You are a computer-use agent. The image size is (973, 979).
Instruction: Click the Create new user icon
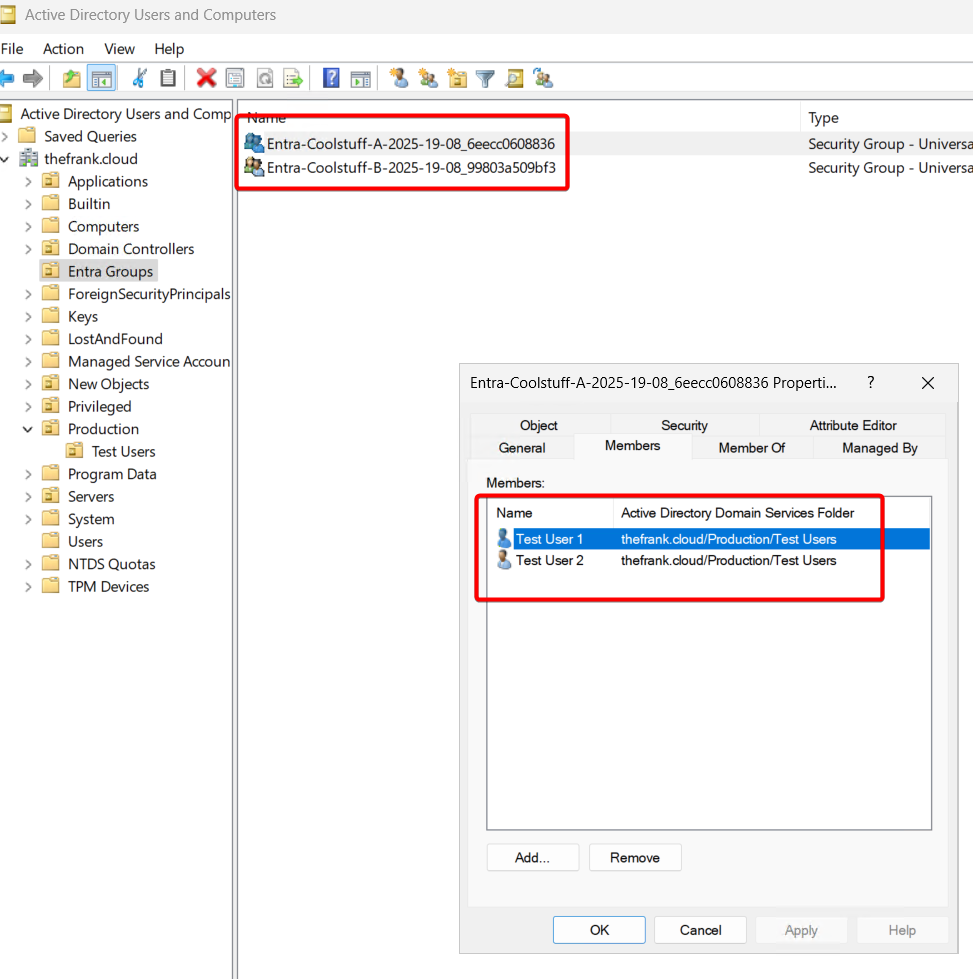point(399,78)
